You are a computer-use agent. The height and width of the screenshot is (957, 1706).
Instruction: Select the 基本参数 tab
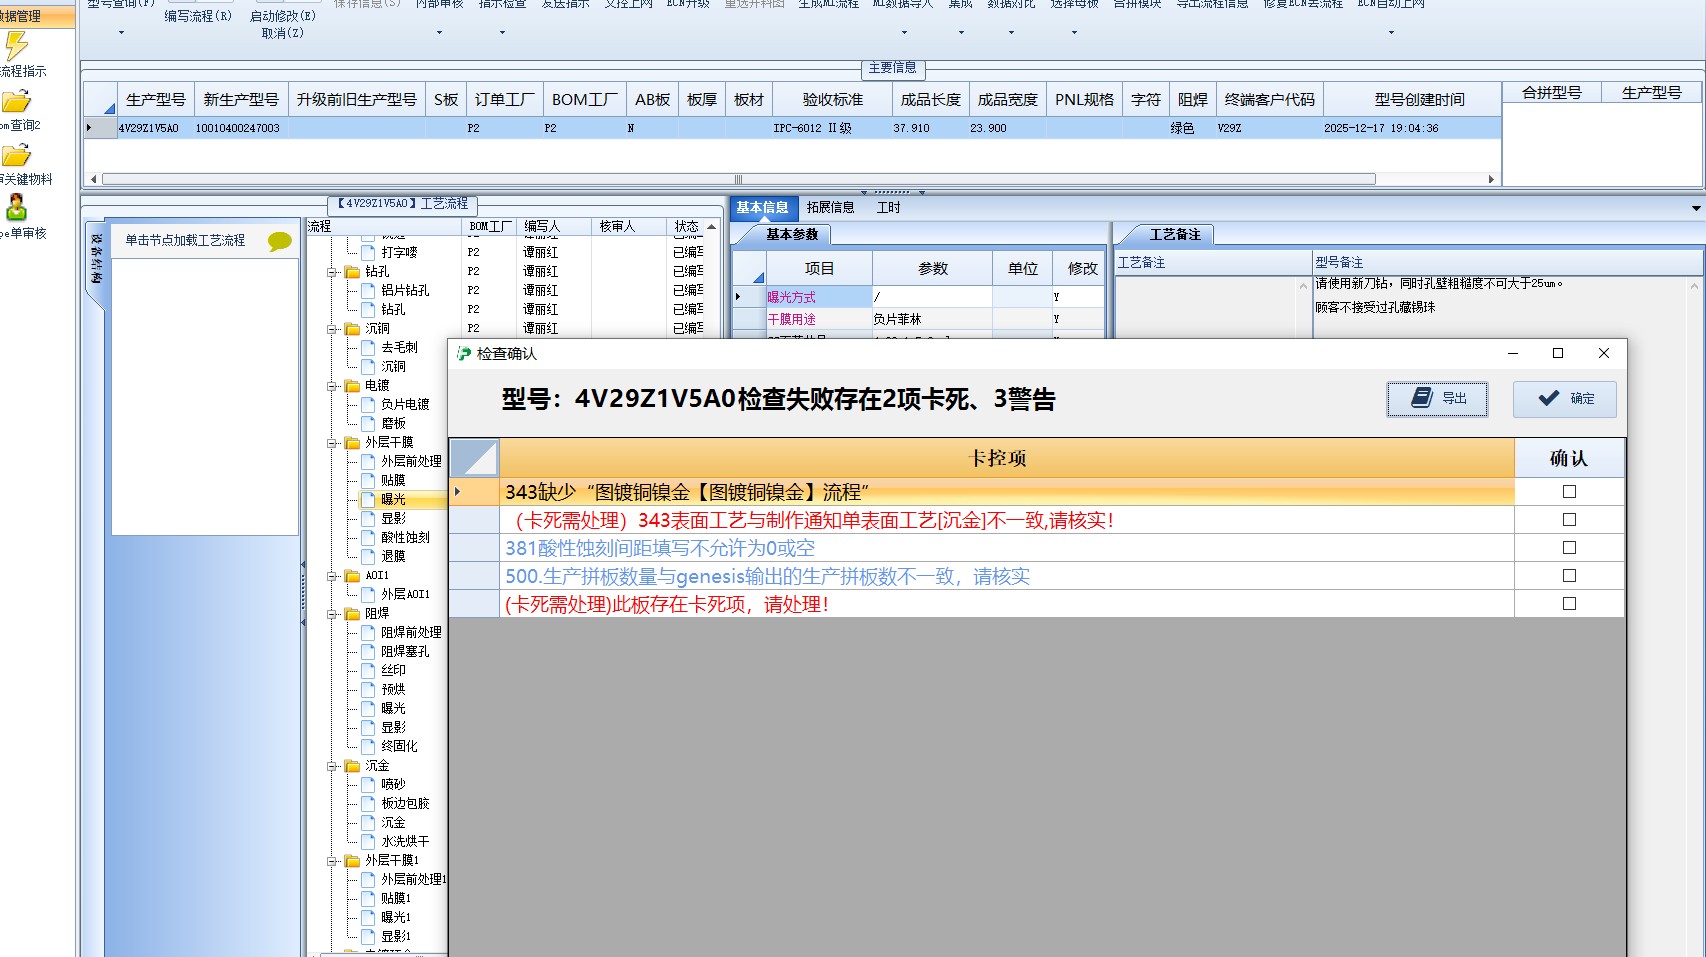(x=792, y=235)
